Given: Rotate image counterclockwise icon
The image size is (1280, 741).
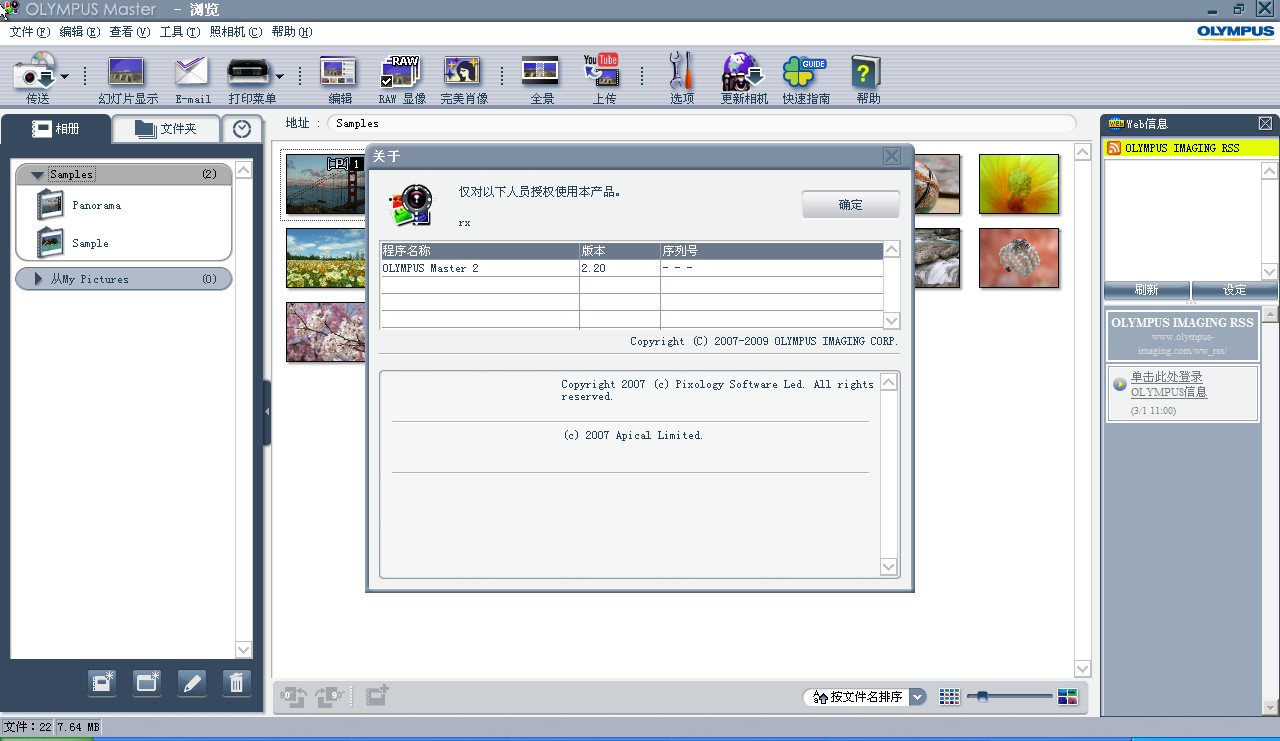Looking at the screenshot, I should coord(294,696).
